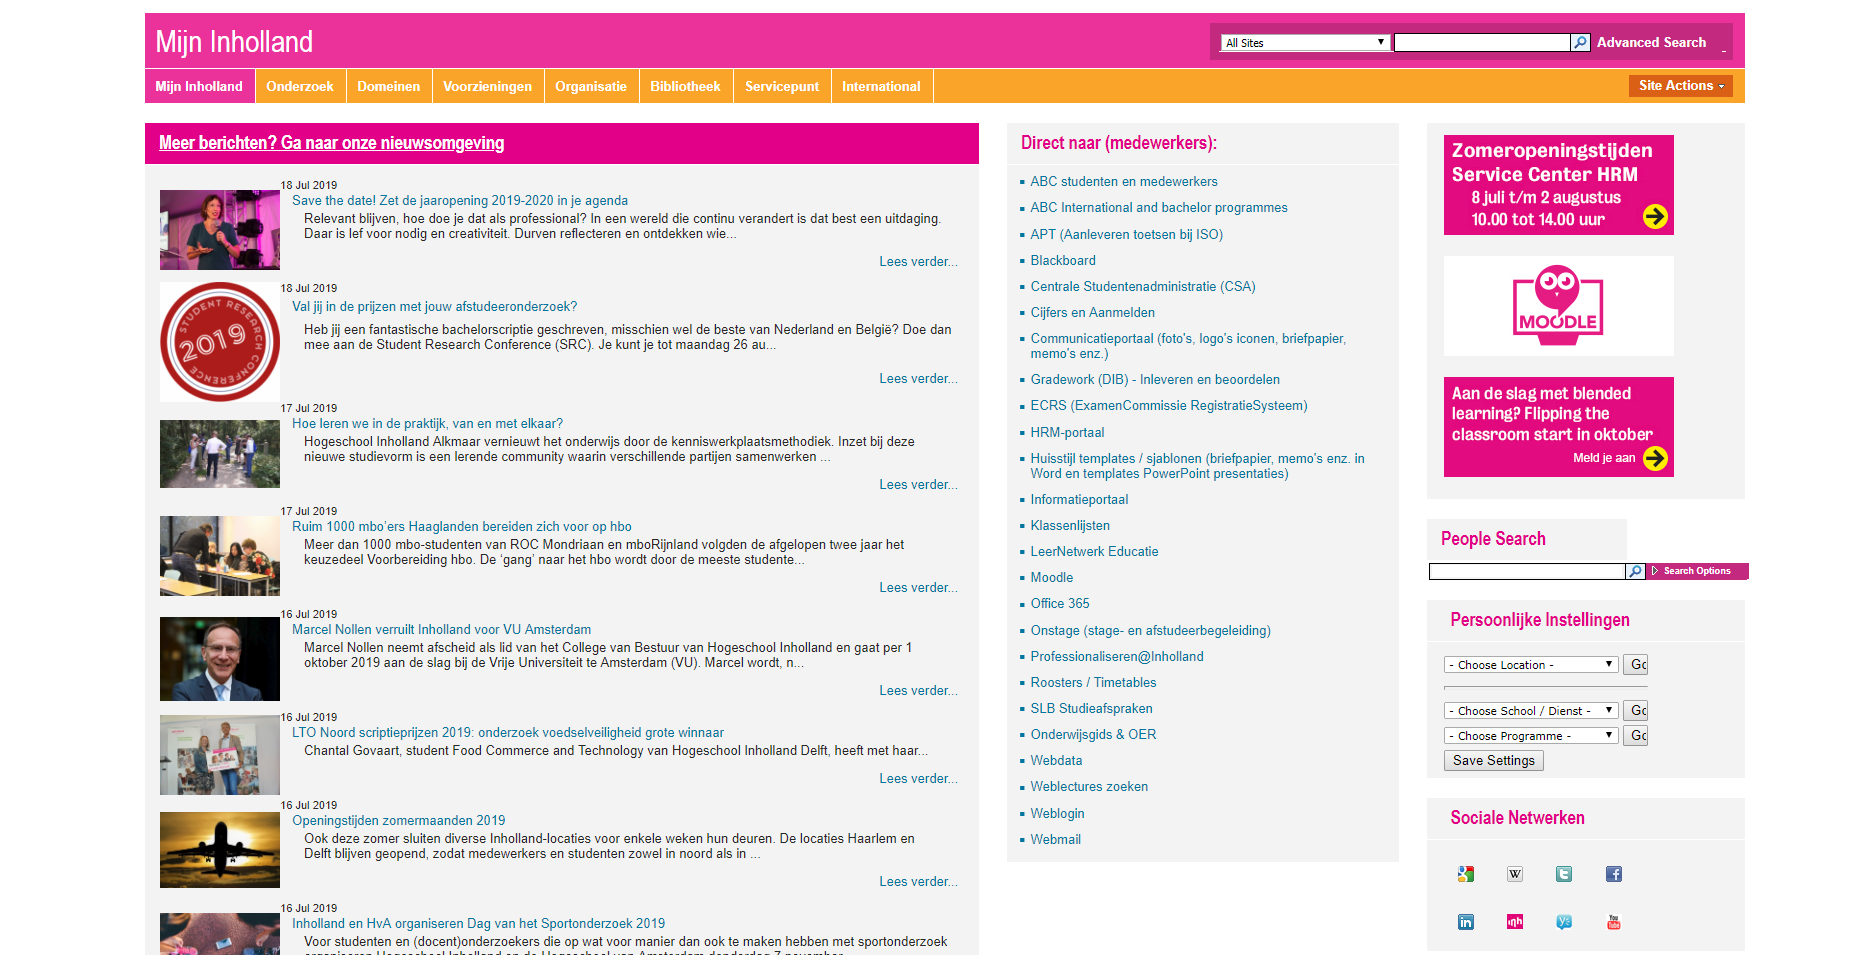This screenshot has width=1854, height=955.
Task: Open the Blackboard quick link
Action: (x=1063, y=261)
